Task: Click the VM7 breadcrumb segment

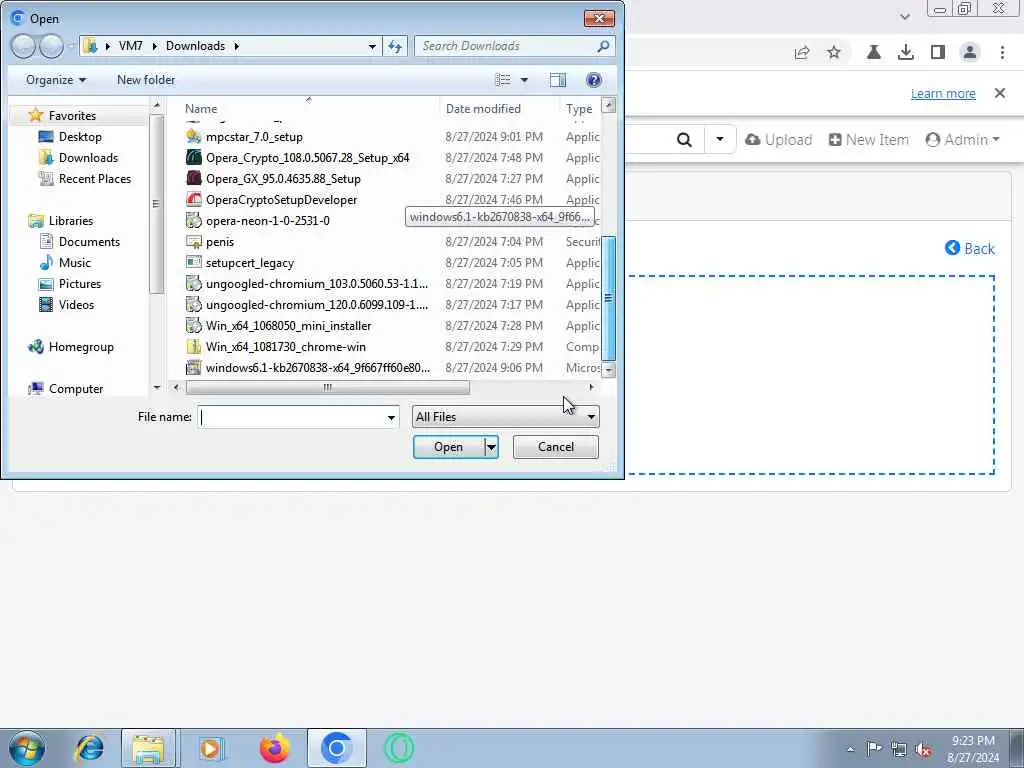Action: coord(131,46)
